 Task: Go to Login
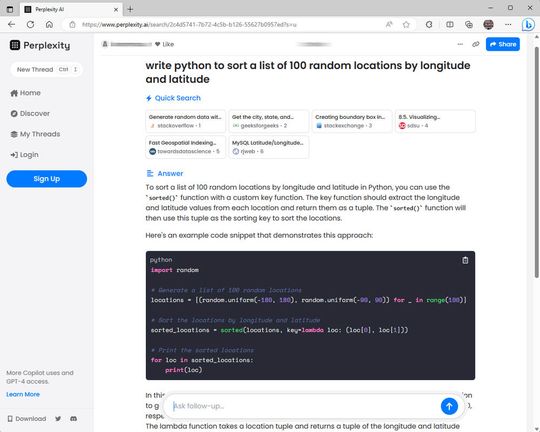point(24,155)
